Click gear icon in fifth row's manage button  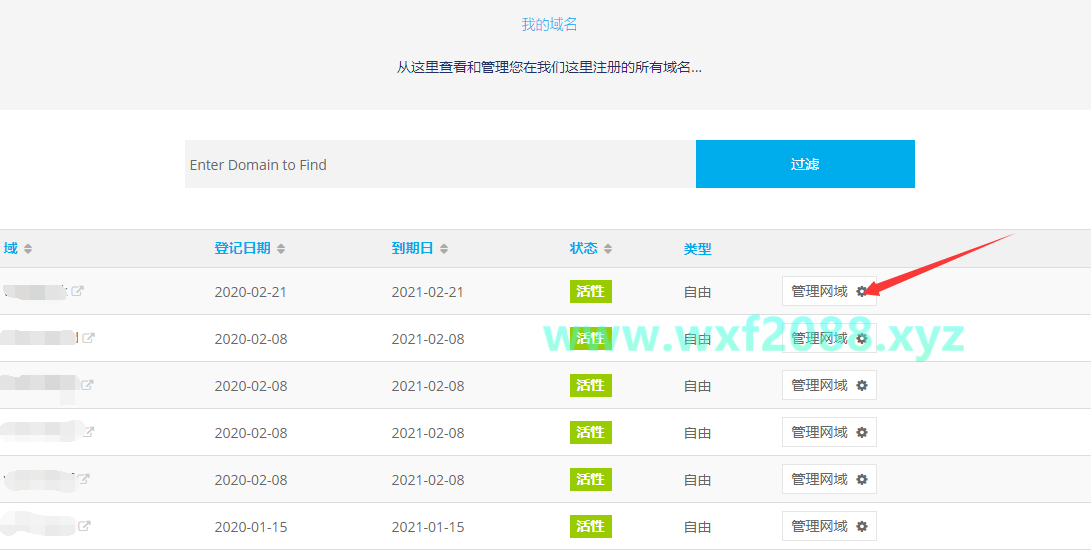click(x=861, y=479)
